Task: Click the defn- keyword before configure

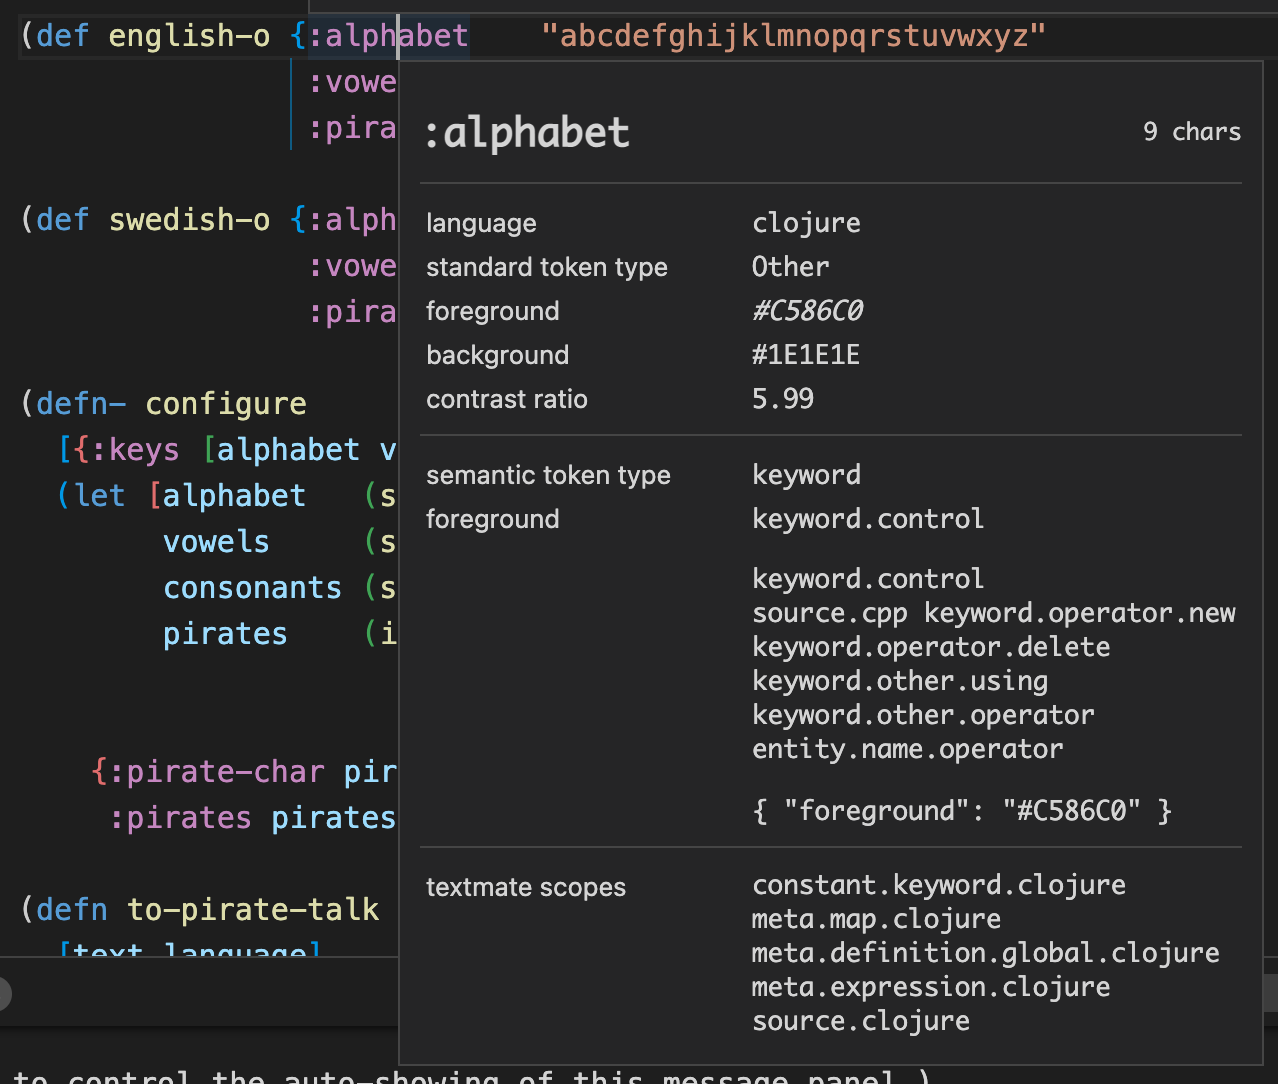Action: pyautogui.click(x=81, y=404)
